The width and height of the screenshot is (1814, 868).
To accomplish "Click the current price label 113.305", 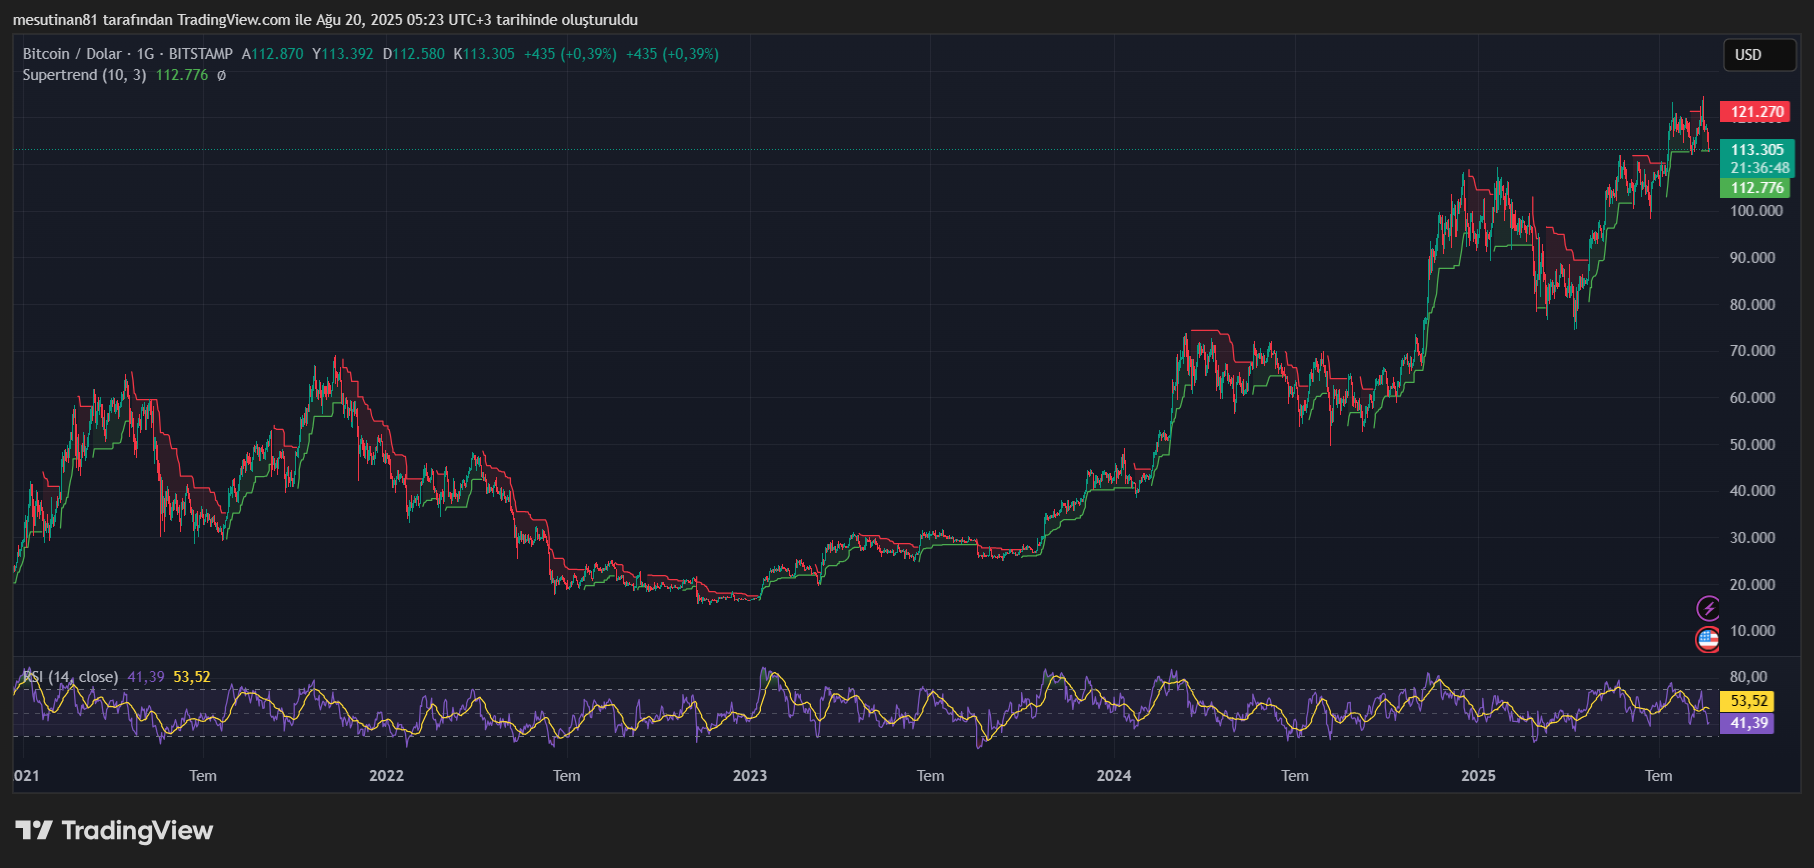I will 1757,150.
